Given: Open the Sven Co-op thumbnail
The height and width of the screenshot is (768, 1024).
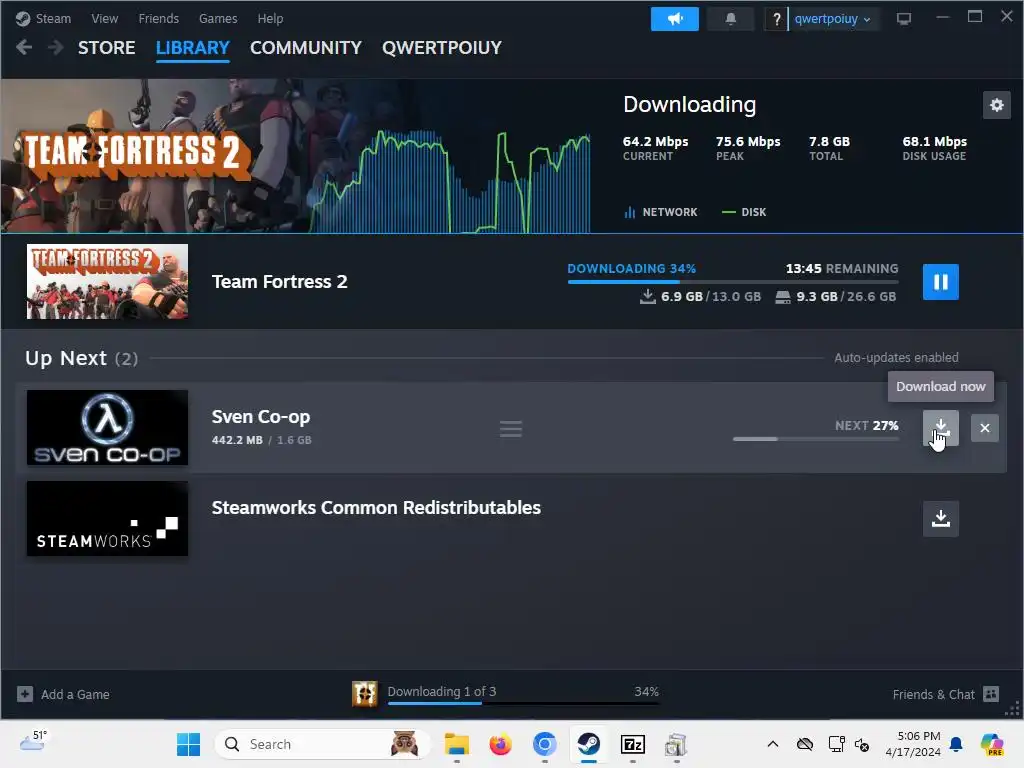Looking at the screenshot, I should 107,428.
